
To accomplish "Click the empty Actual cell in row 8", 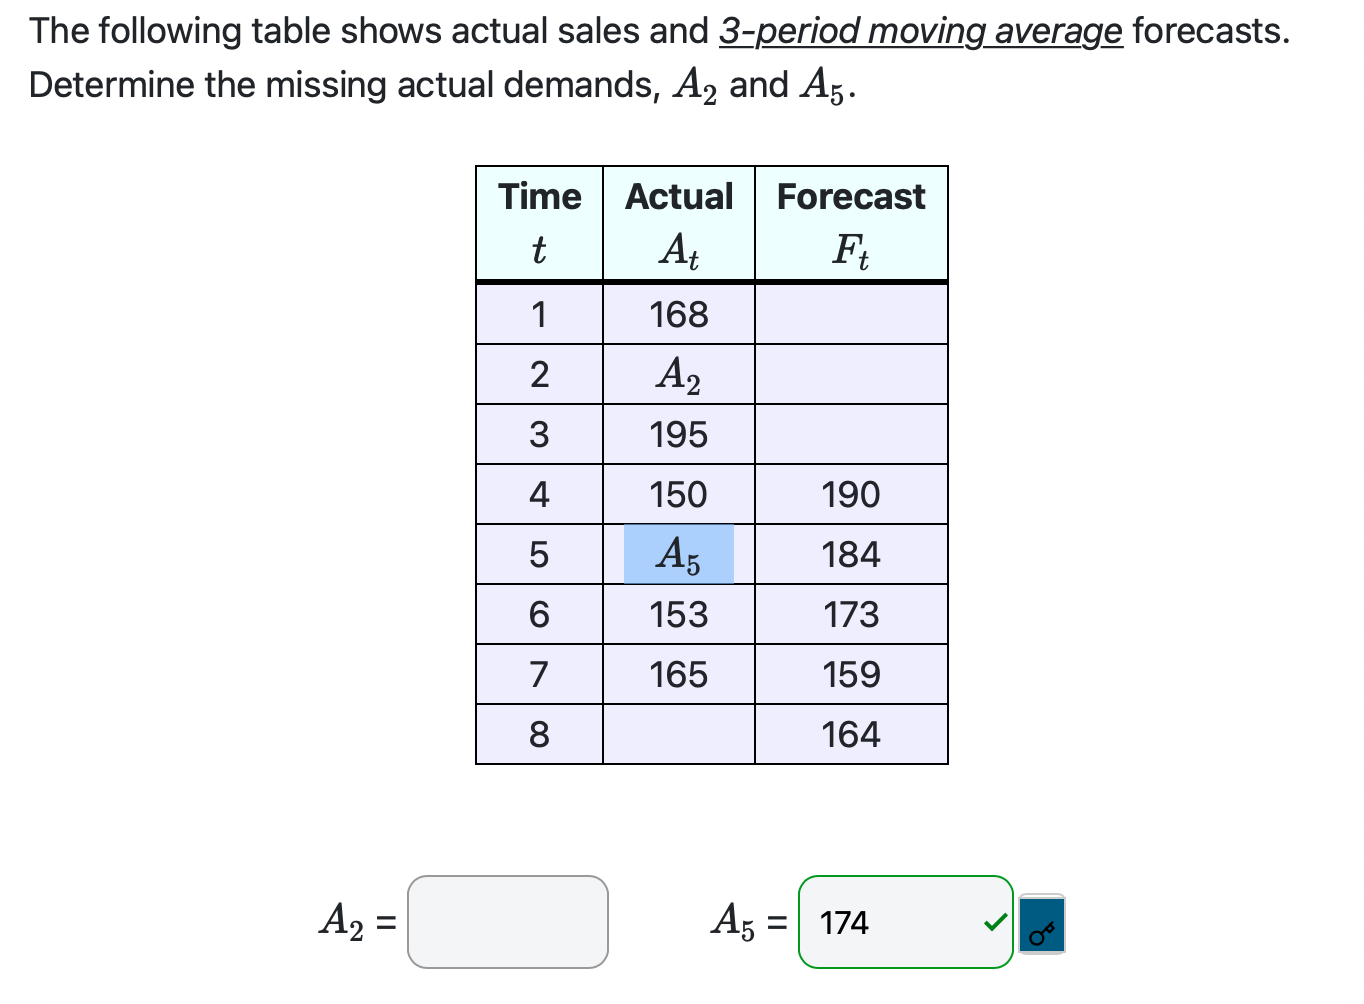I will point(679,734).
